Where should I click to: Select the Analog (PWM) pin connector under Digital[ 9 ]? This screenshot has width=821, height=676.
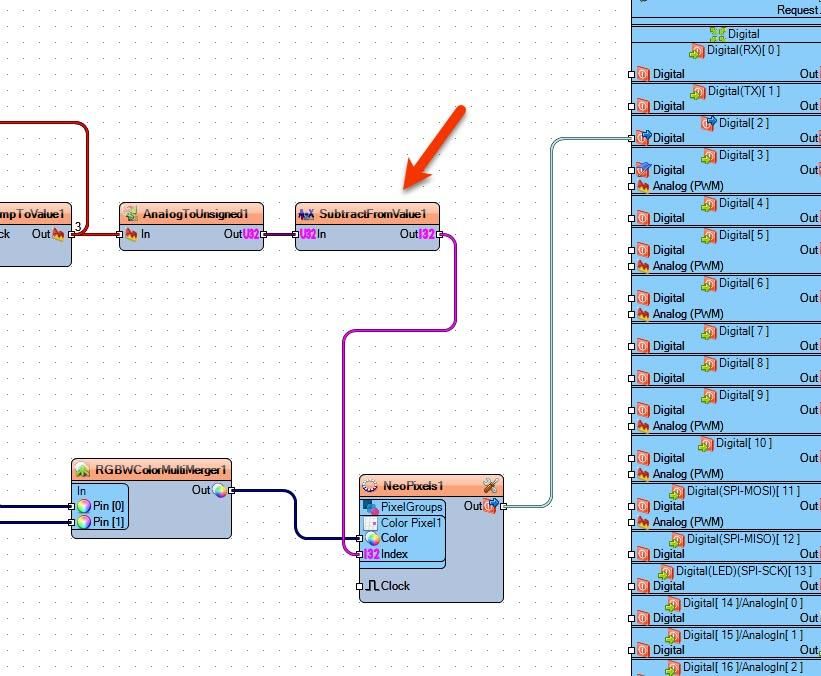click(631, 426)
